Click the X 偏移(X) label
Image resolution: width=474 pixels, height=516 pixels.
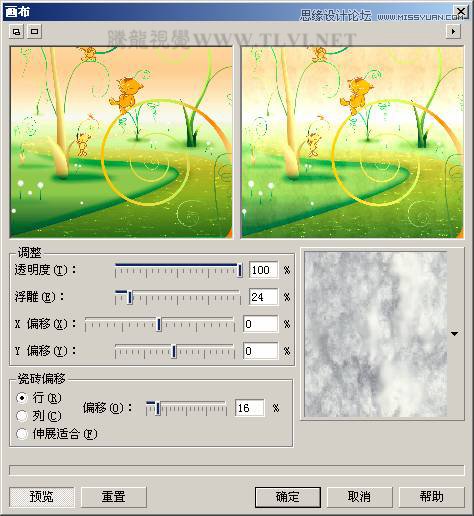point(45,324)
